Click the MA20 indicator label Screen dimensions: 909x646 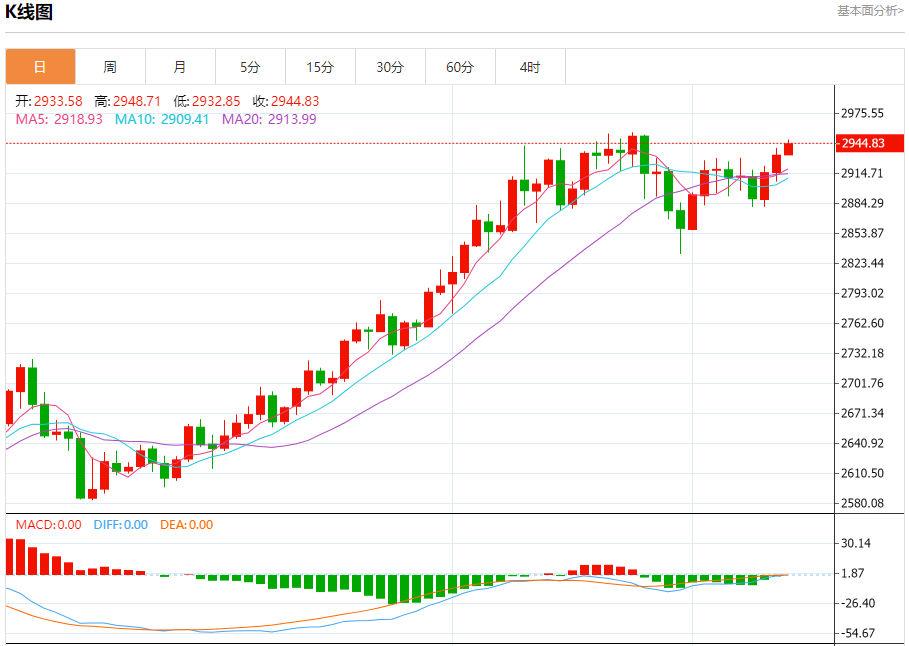coord(269,119)
